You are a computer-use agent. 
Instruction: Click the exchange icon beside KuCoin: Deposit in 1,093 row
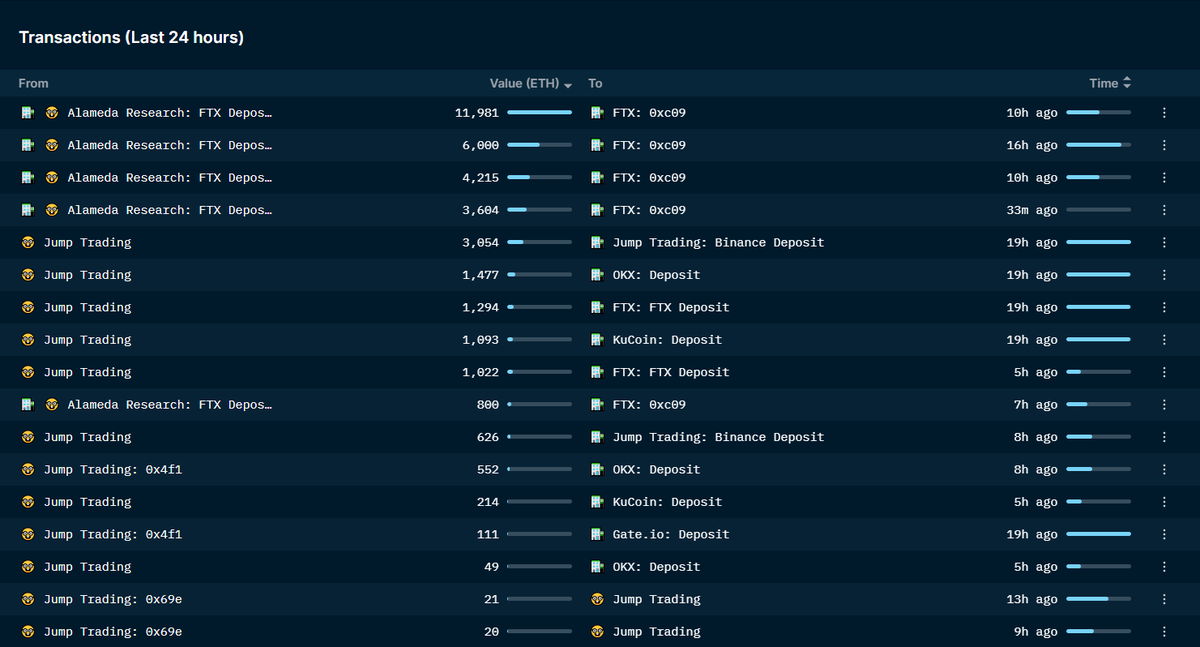[598, 340]
